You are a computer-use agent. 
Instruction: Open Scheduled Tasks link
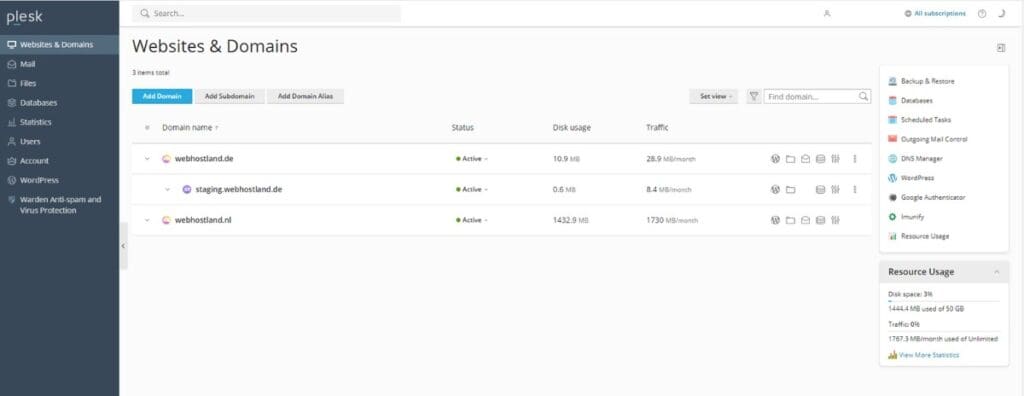(x=925, y=120)
